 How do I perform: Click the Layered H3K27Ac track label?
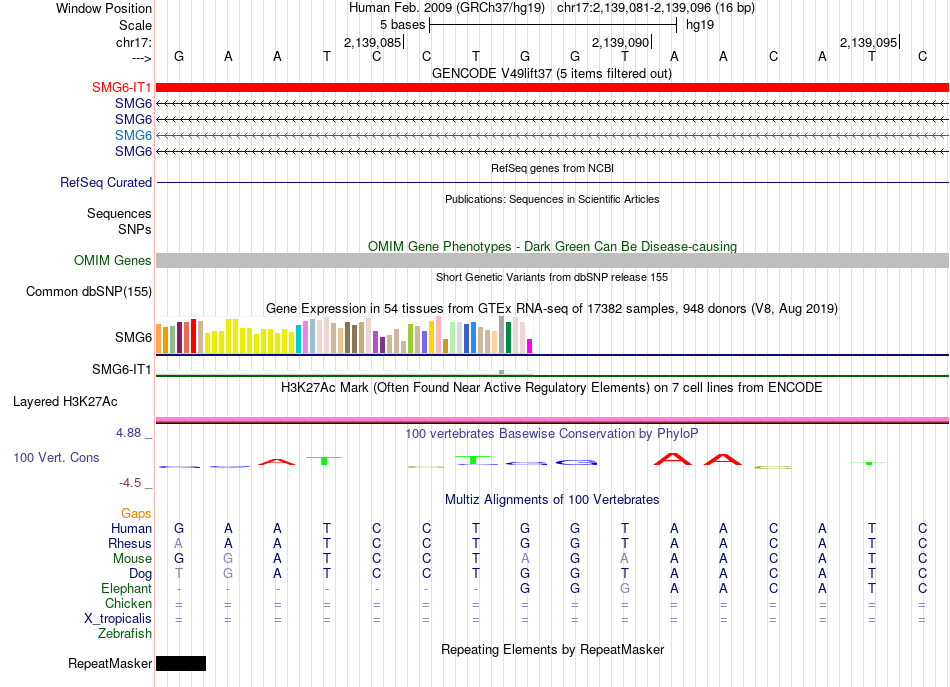coord(65,402)
